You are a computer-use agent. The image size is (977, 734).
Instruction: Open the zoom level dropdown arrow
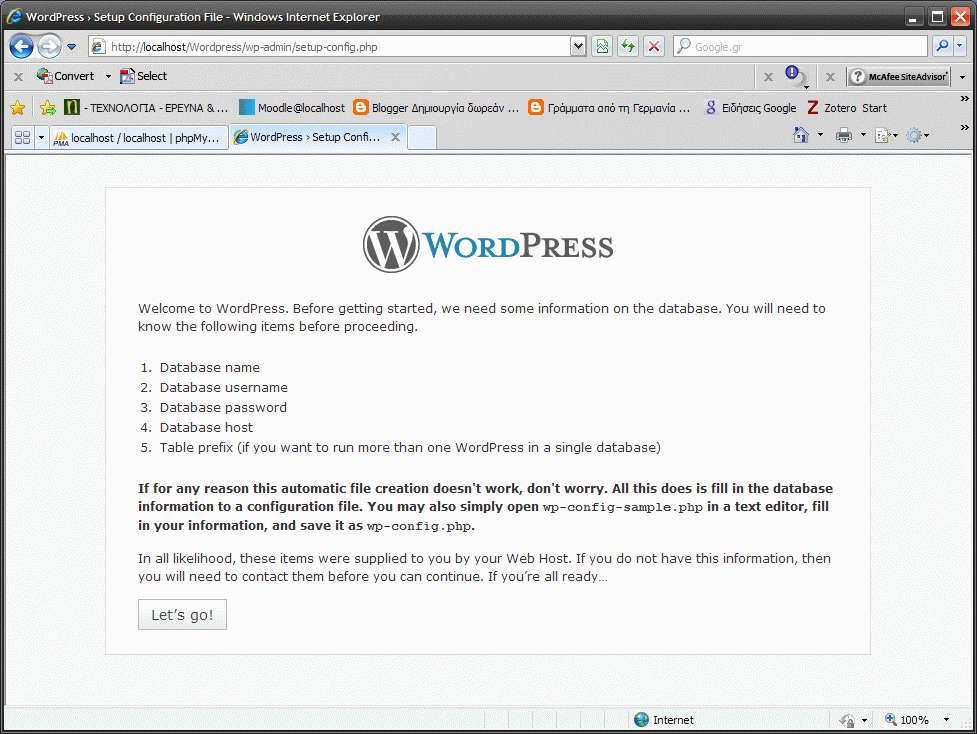pos(946,720)
